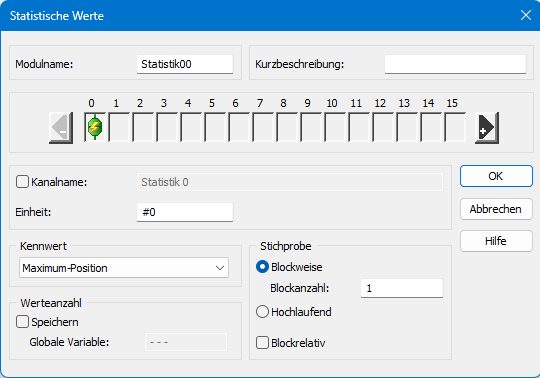Select the active channel 0 icon

(95, 127)
